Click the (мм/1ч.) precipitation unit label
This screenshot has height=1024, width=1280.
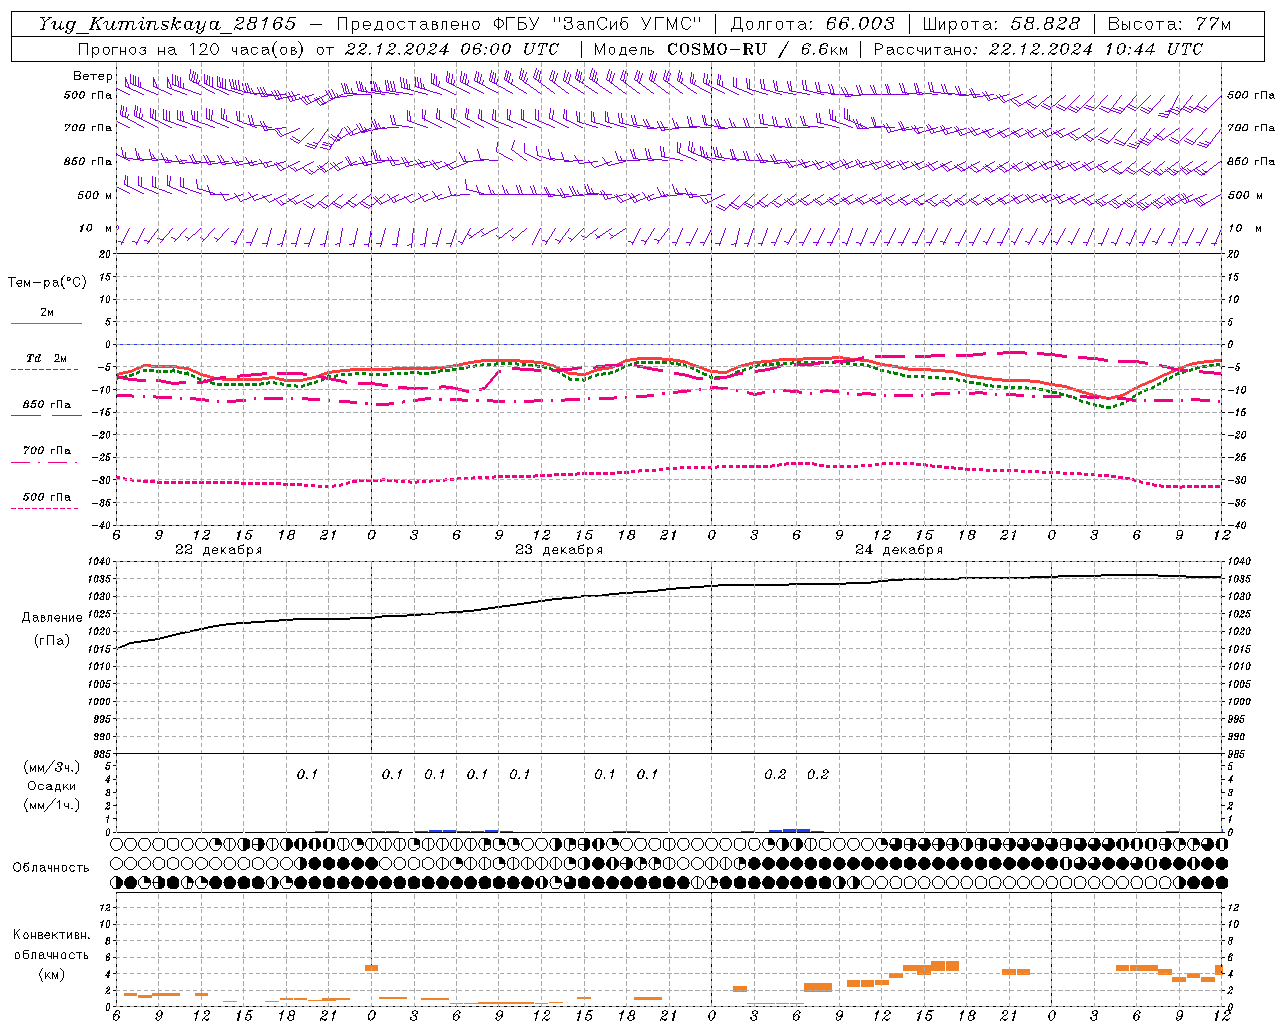(x=52, y=805)
